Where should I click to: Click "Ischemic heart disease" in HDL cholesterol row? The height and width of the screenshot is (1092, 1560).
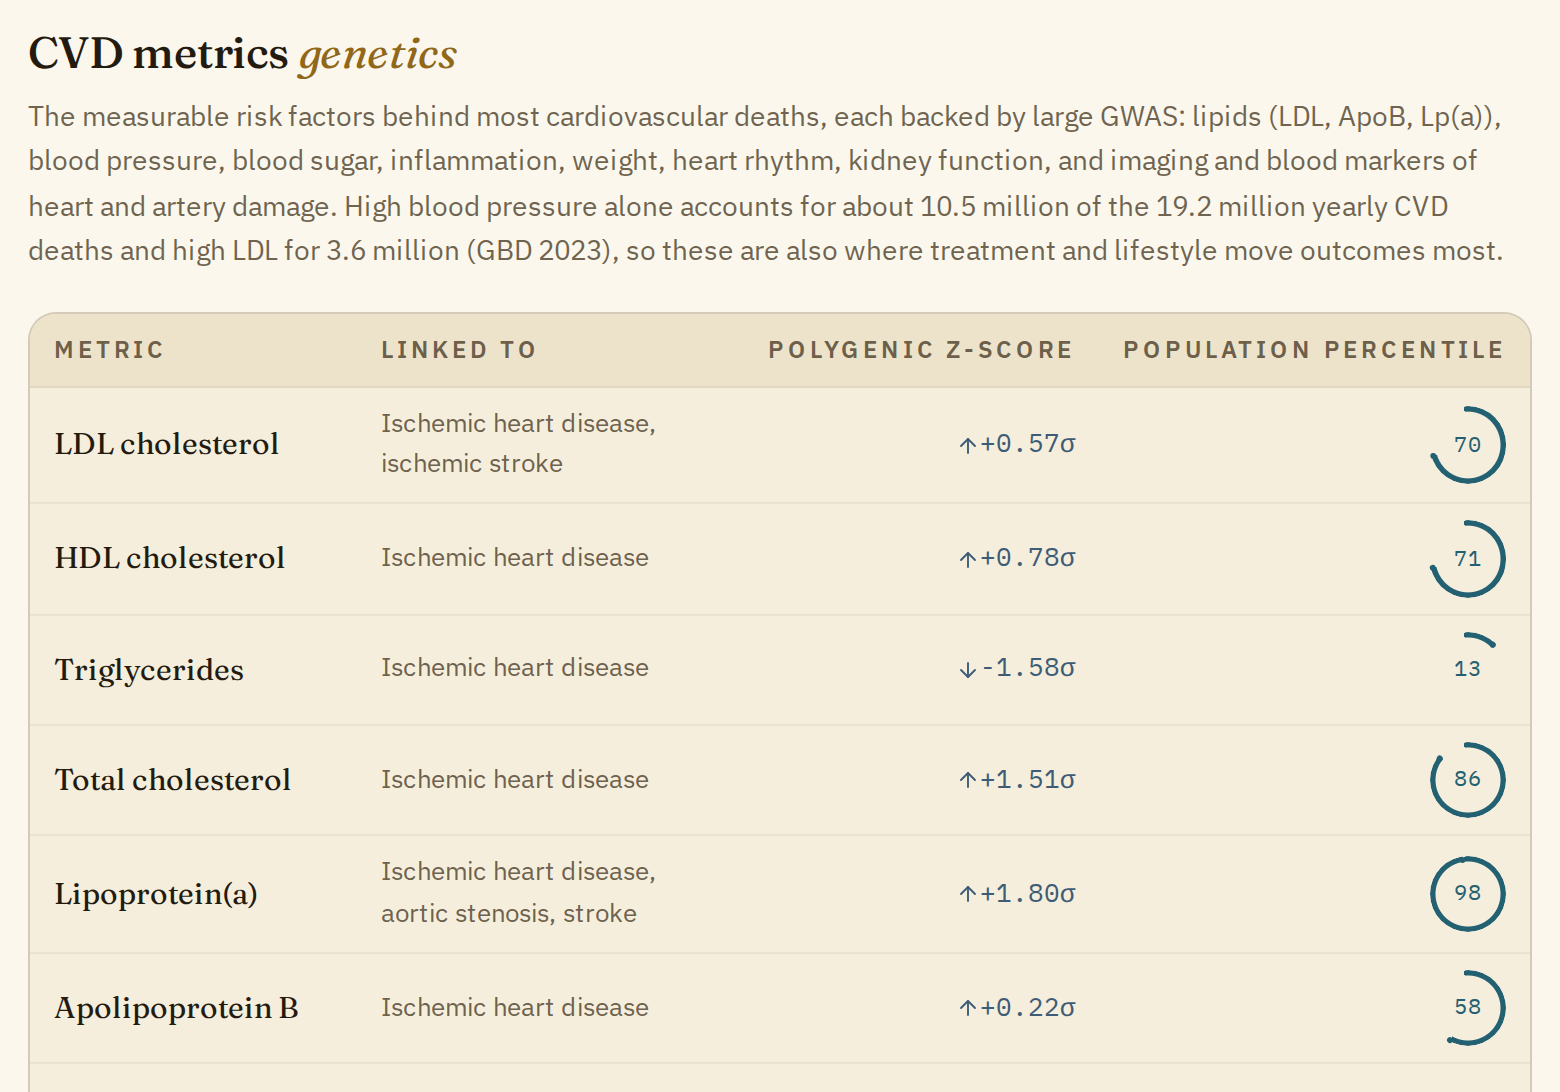pos(515,558)
